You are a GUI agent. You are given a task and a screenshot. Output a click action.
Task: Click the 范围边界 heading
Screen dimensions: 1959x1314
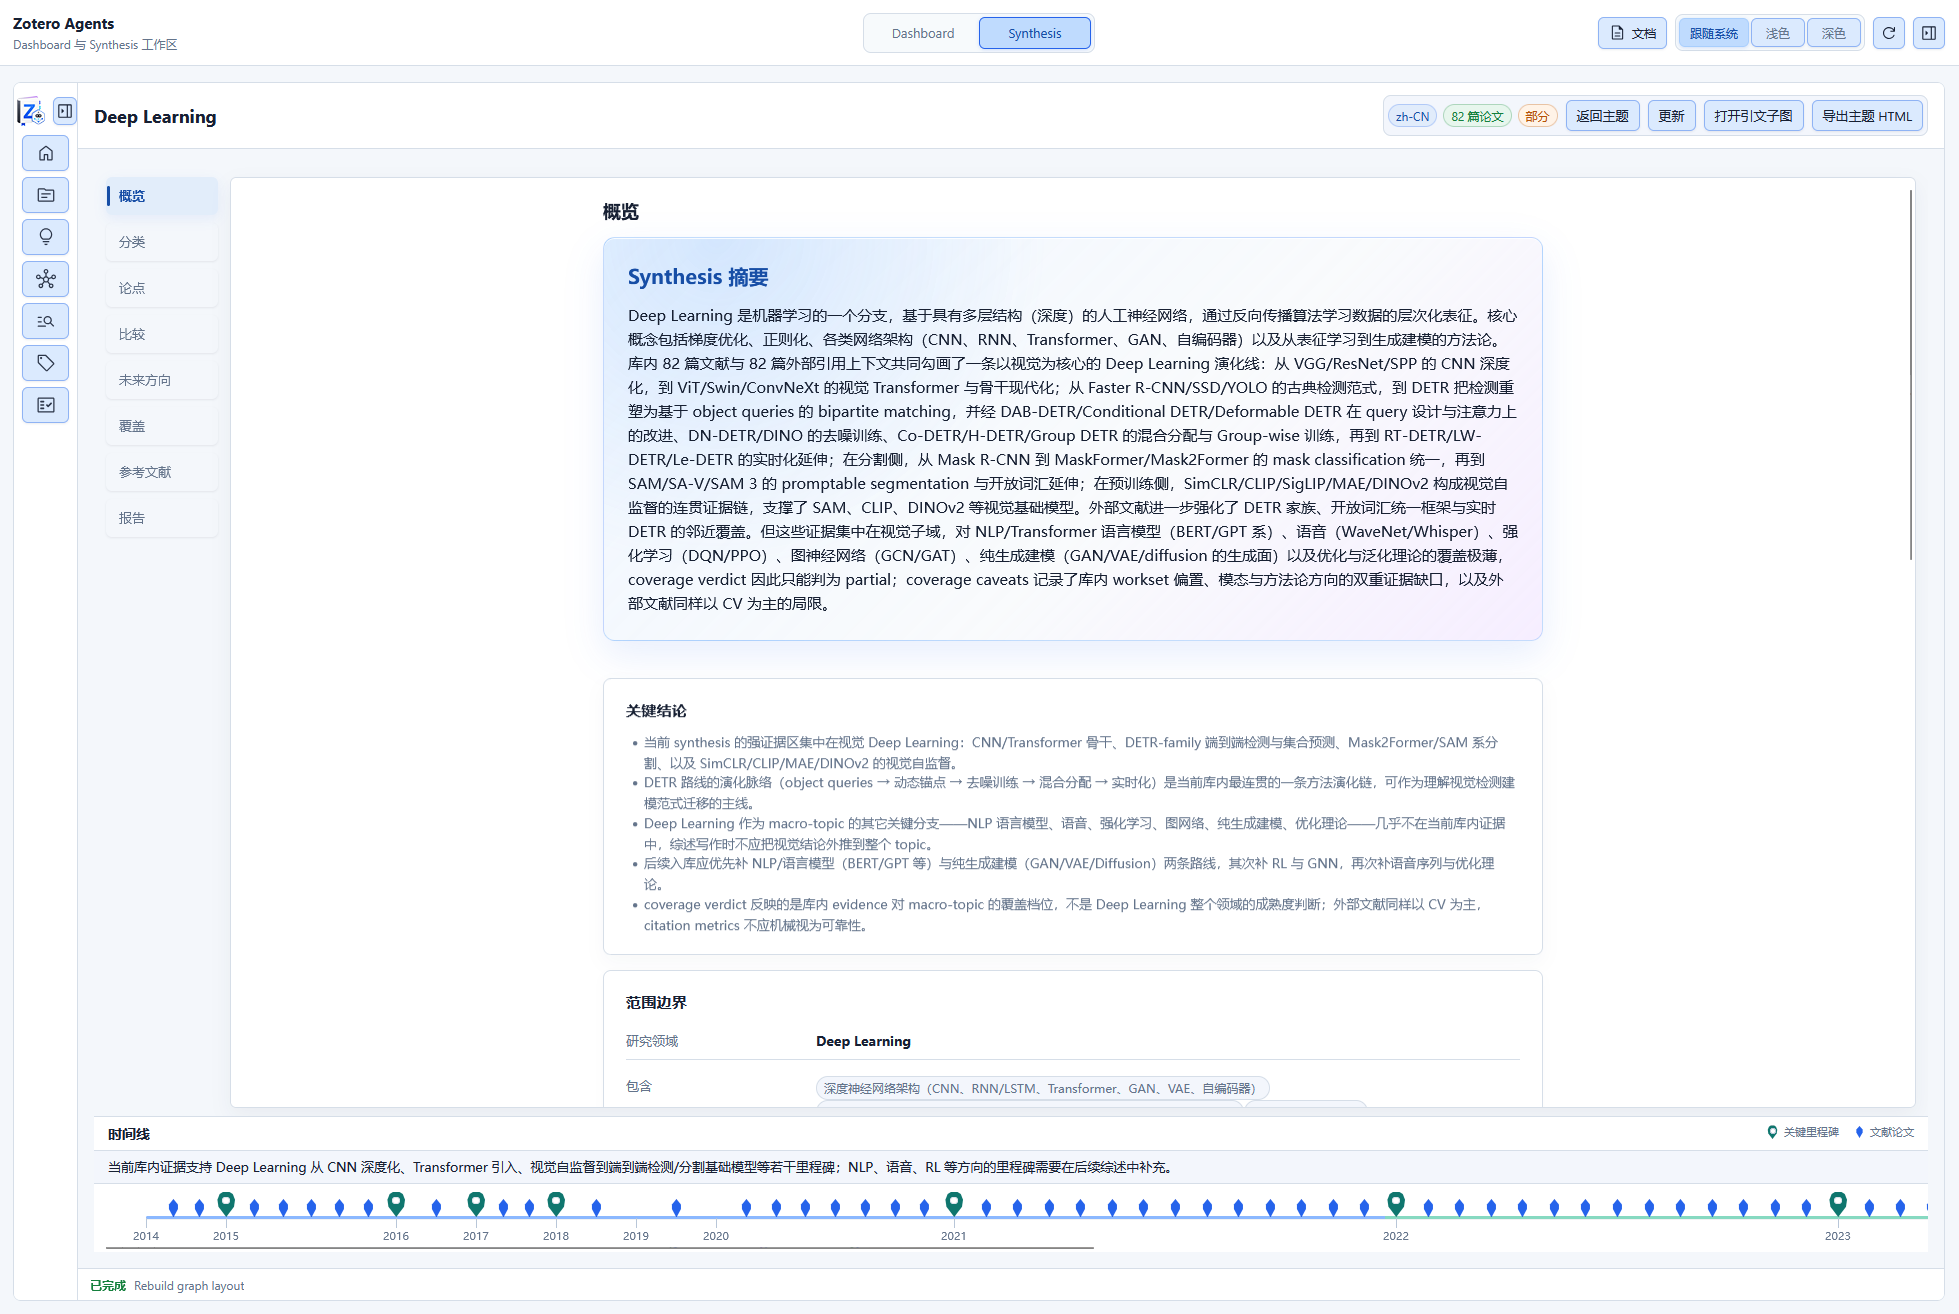coord(656,1003)
